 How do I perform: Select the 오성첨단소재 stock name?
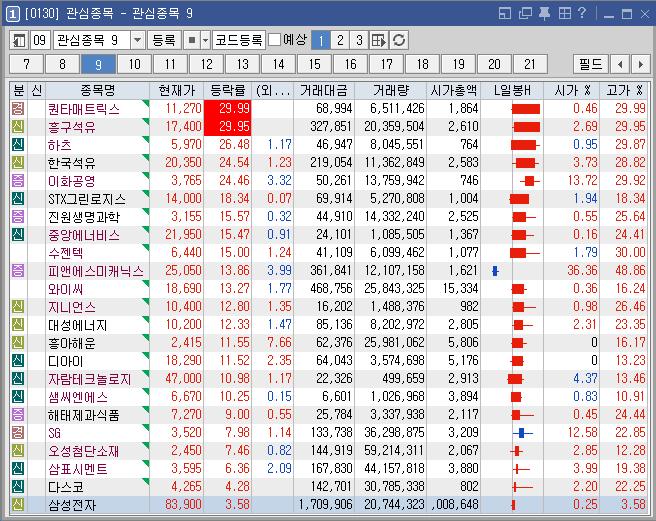click(84, 451)
